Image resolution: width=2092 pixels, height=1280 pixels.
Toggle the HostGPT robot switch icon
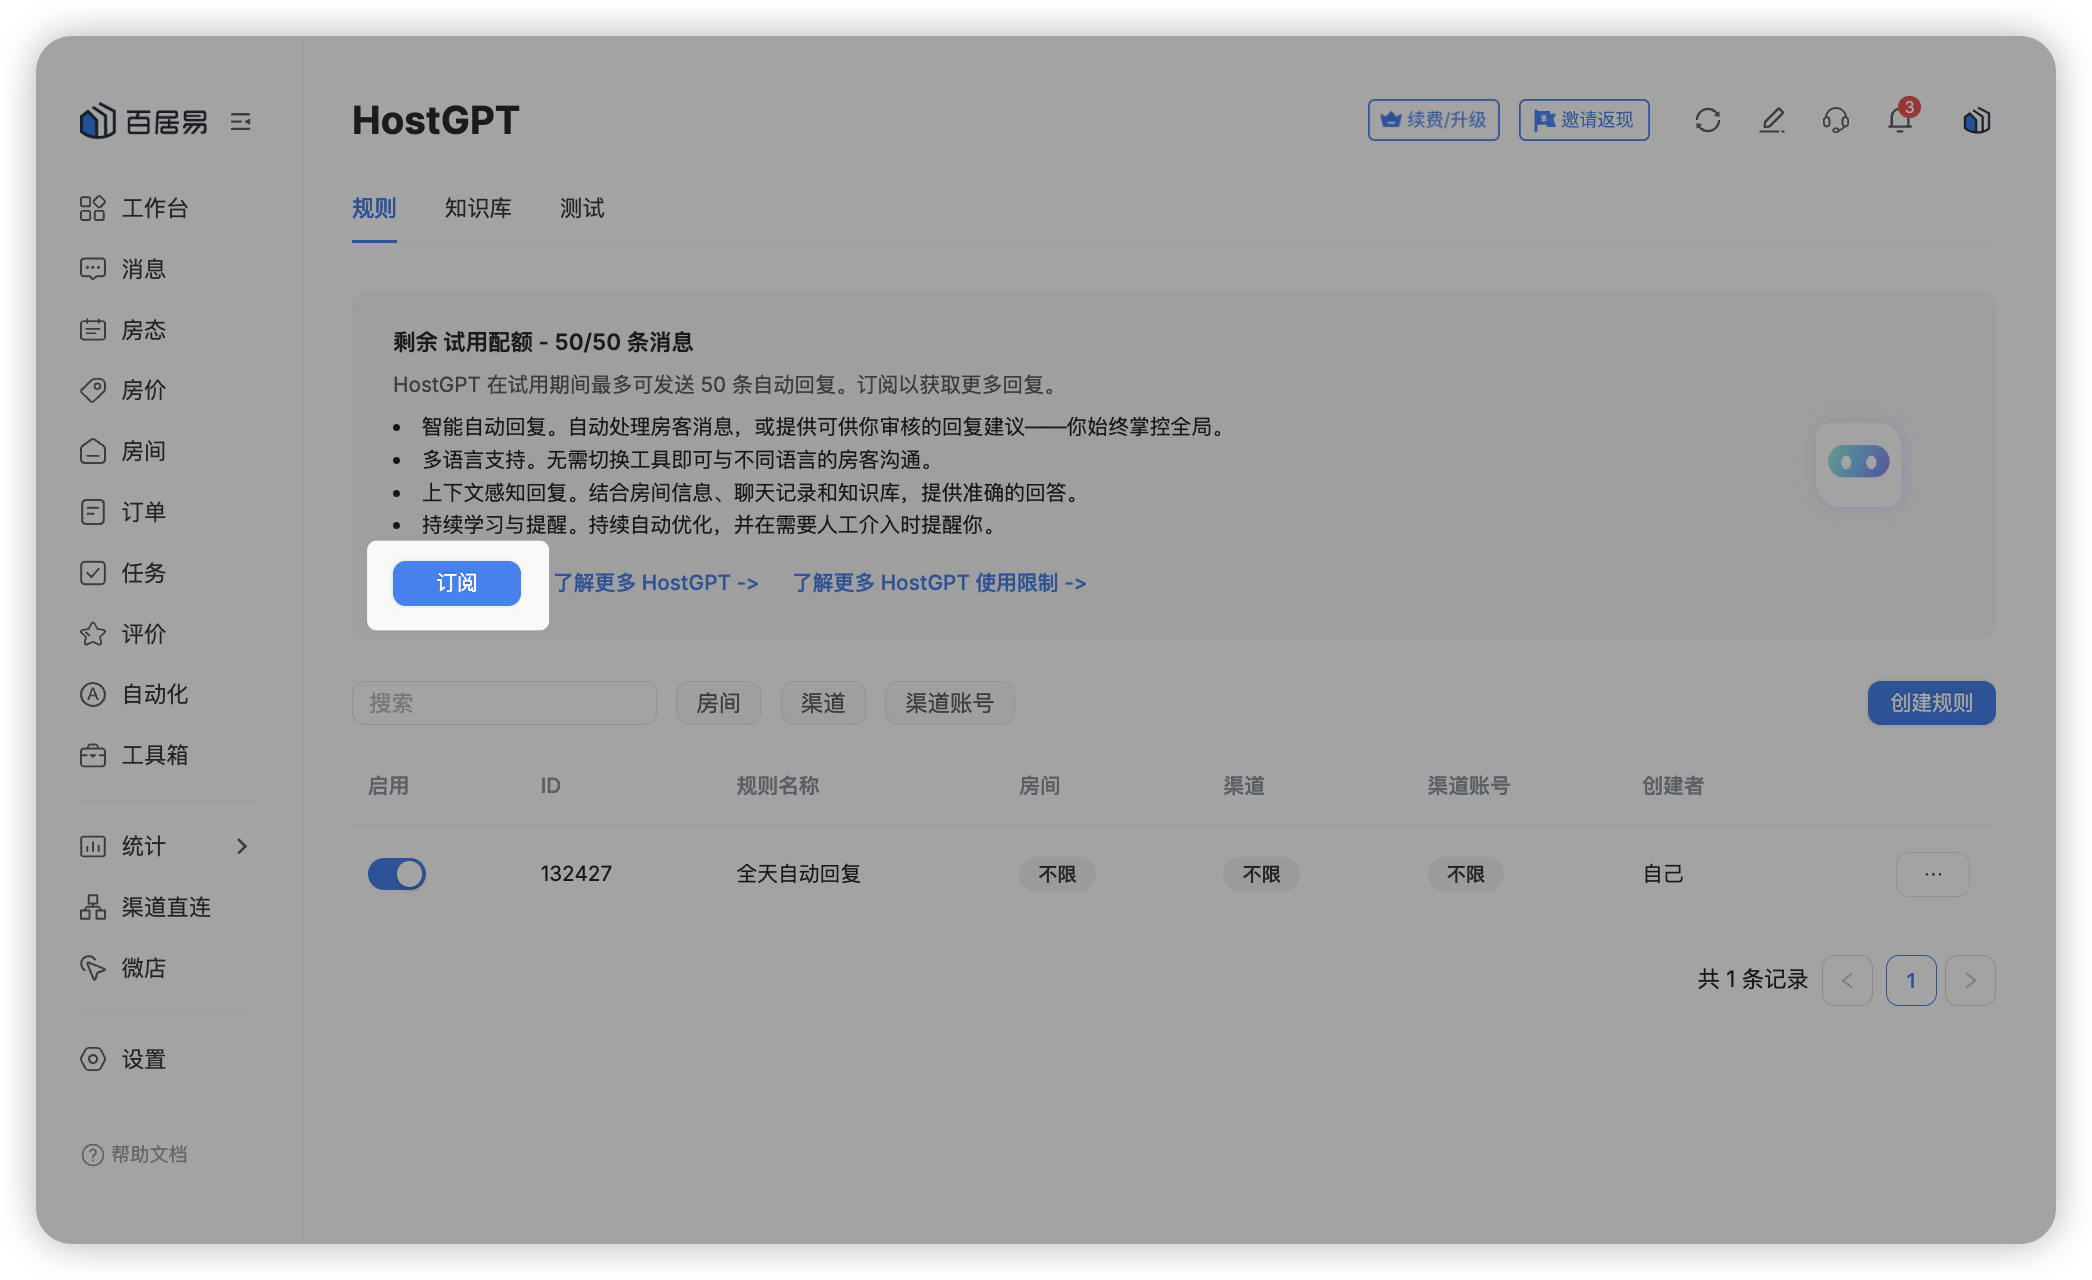click(x=1858, y=462)
